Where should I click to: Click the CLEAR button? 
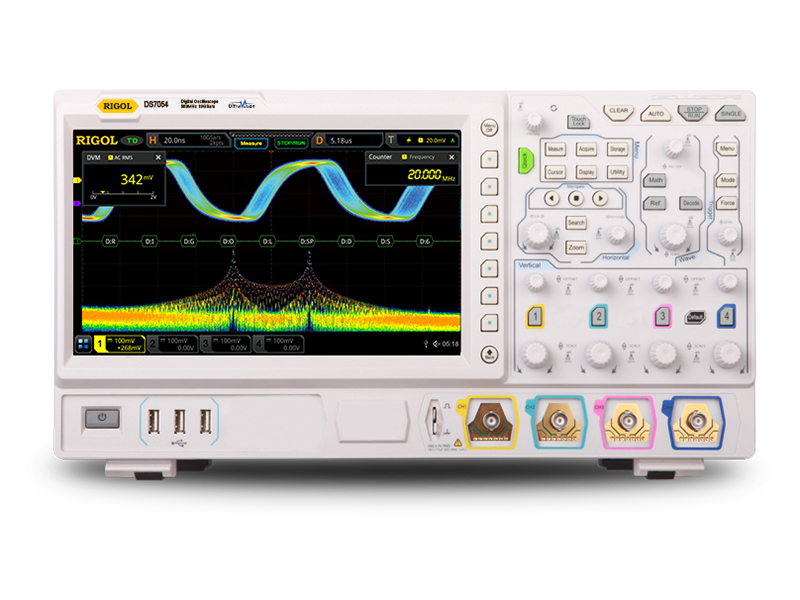point(619,112)
